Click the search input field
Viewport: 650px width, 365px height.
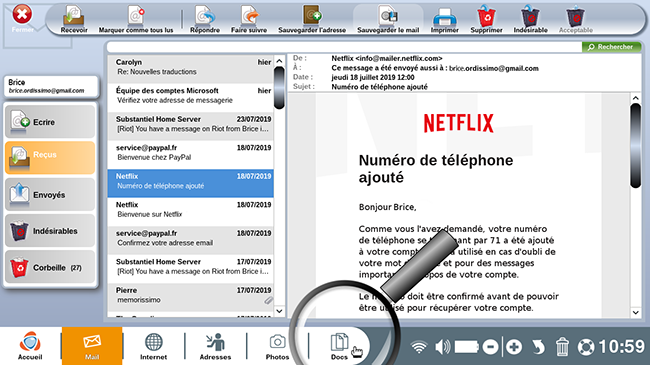pyautogui.click(x=344, y=47)
